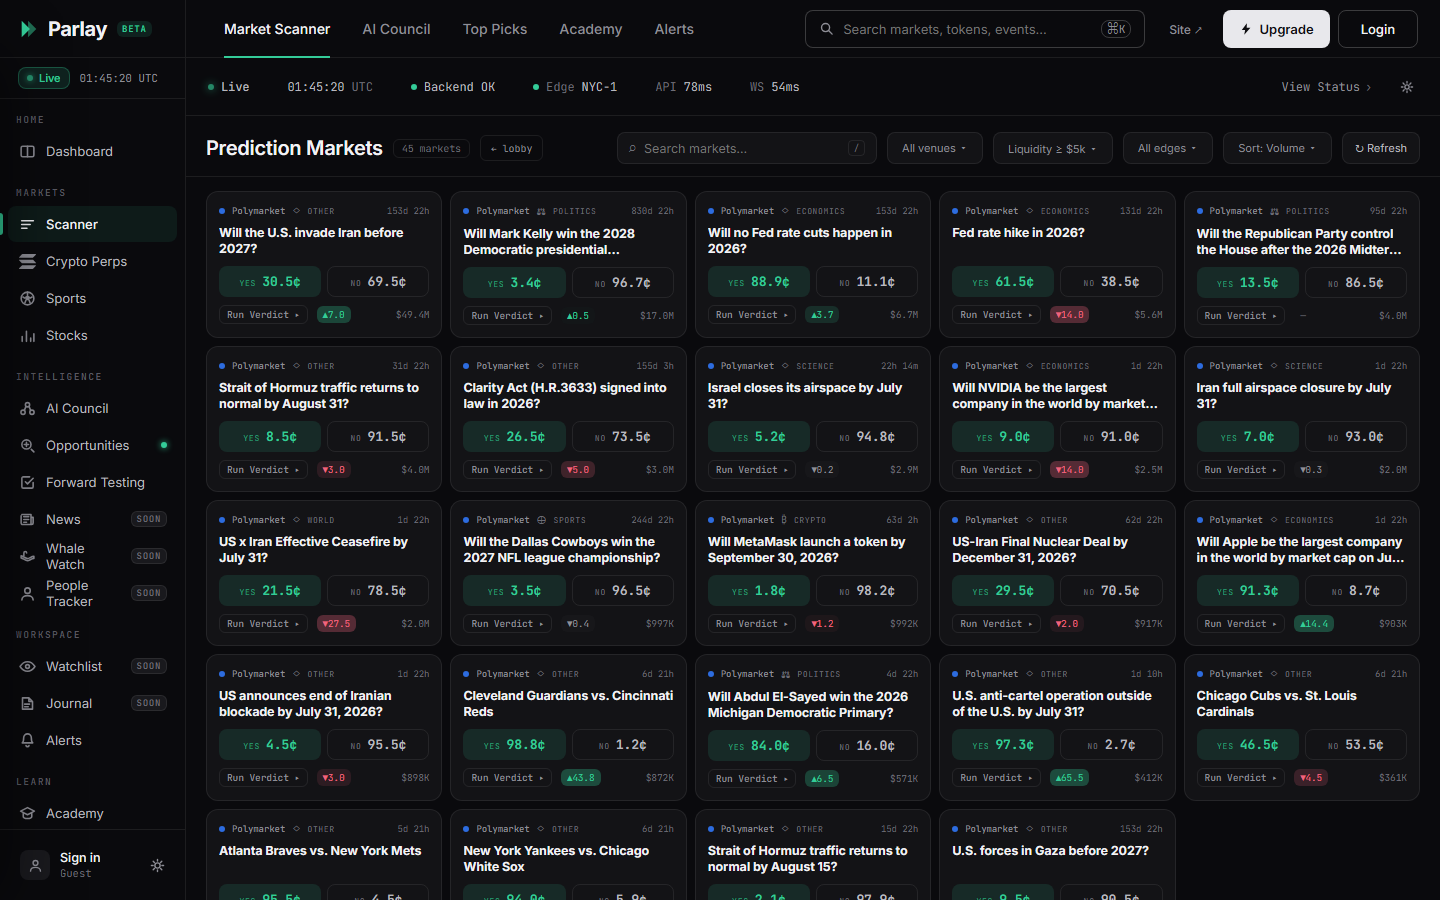Open the Liquidity ≥ $5k filter
The image size is (1440, 900).
1052,148
